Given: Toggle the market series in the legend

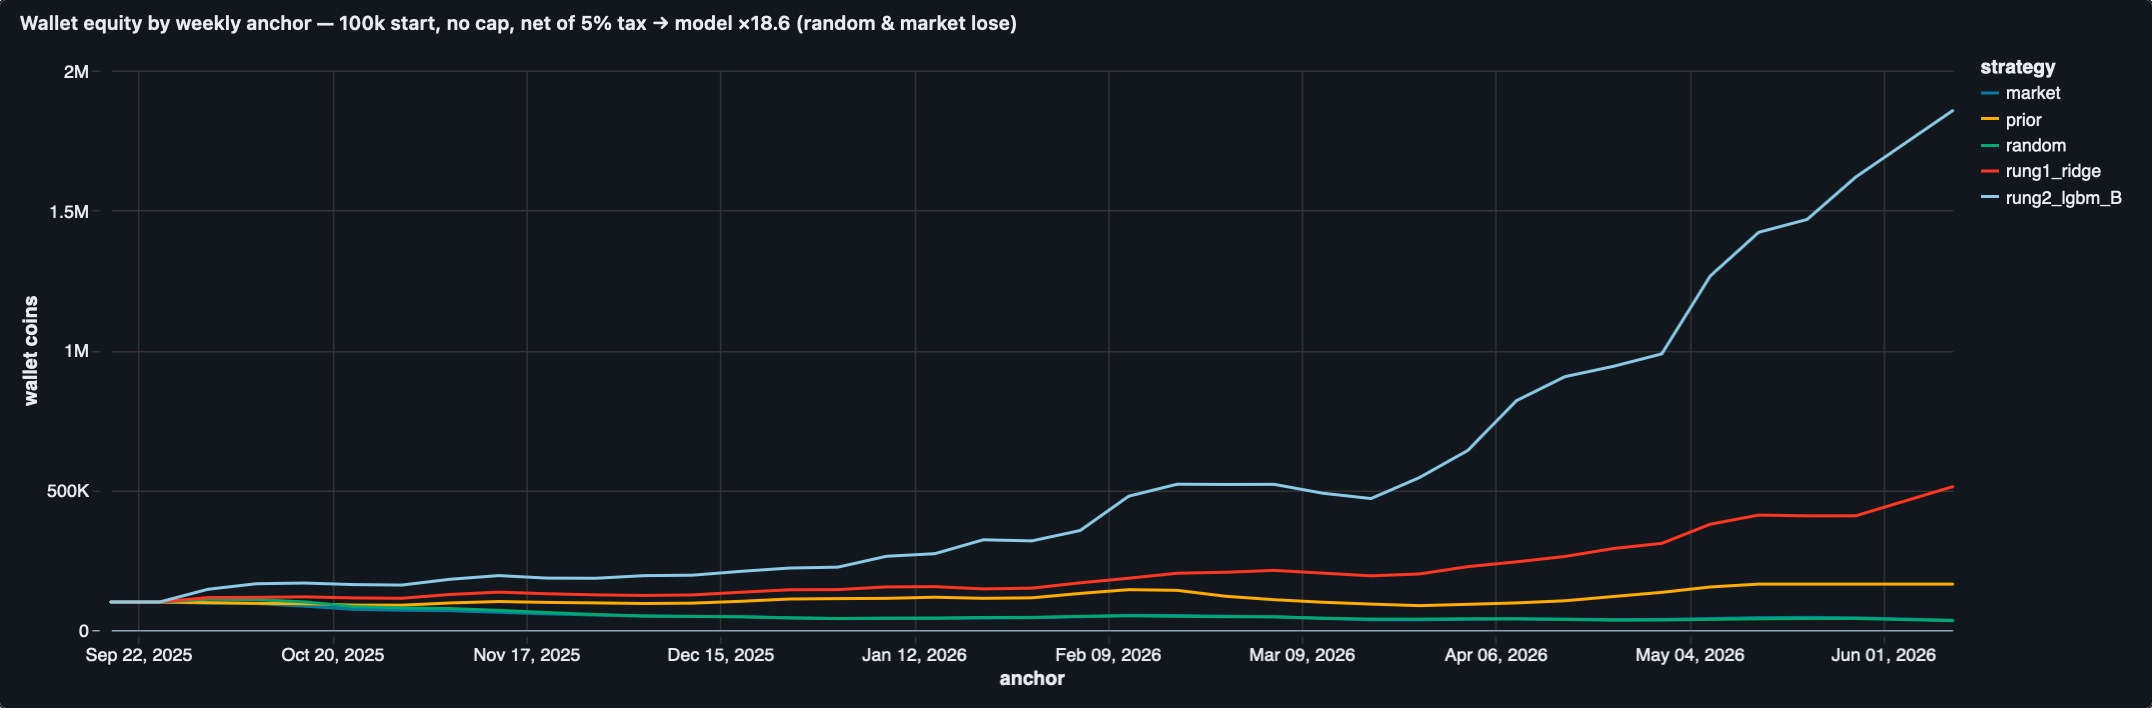Looking at the screenshot, I should coord(2021,93).
